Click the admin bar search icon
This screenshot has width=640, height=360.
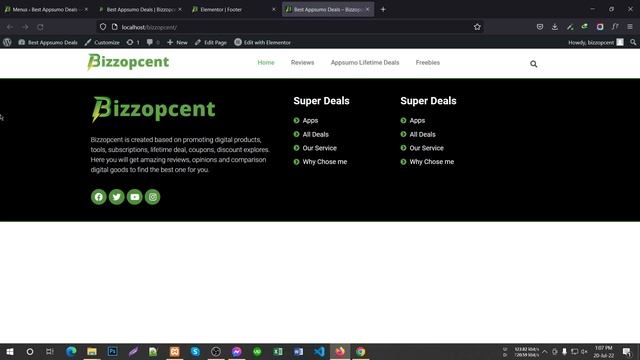point(633,42)
